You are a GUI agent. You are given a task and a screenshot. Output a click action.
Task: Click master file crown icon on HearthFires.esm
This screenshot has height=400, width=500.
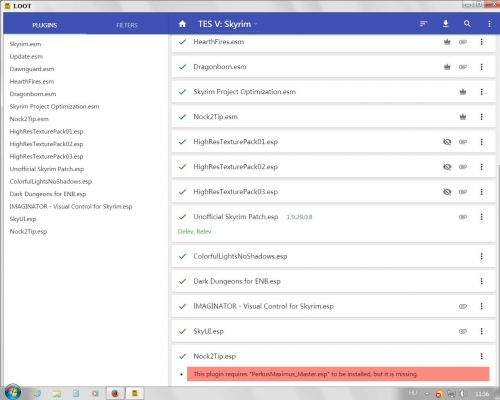tap(447, 42)
